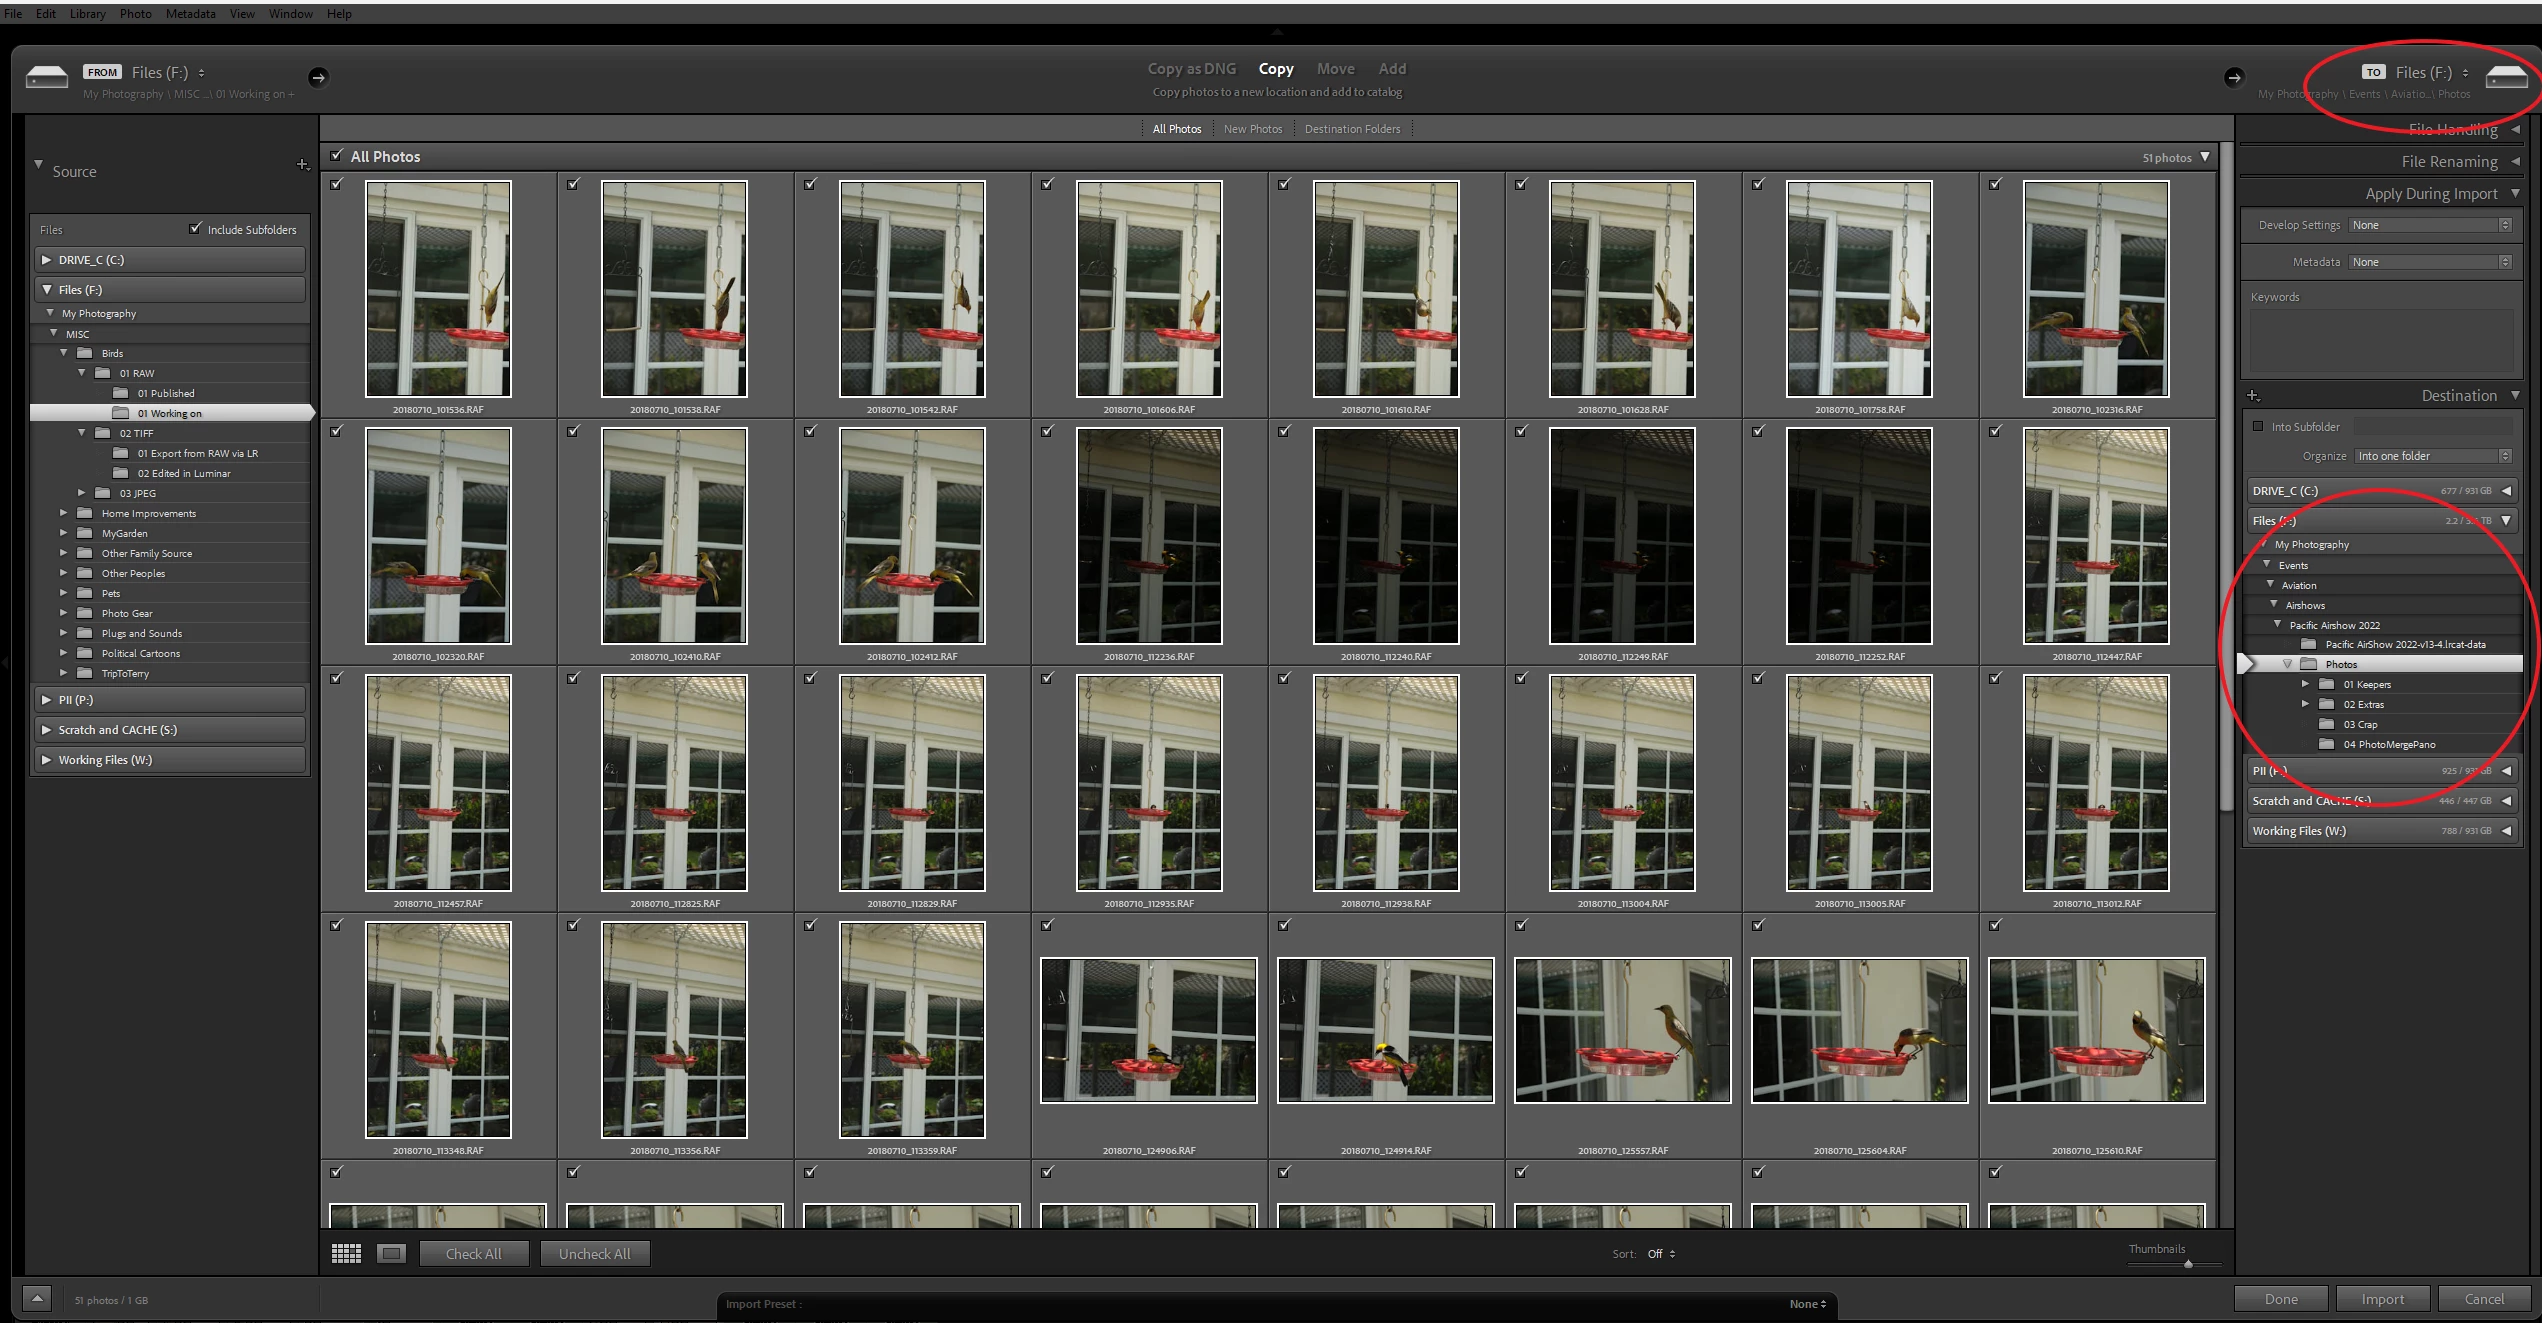2542x1323 pixels.
Task: Toggle Include Subfolders checkbox
Action: click(195, 229)
